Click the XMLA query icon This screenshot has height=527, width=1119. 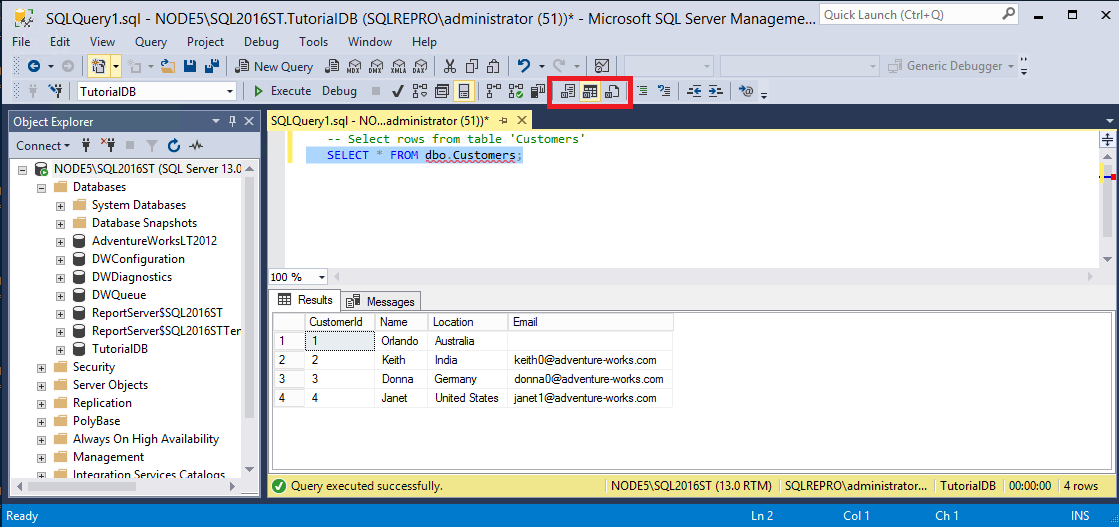(x=398, y=66)
